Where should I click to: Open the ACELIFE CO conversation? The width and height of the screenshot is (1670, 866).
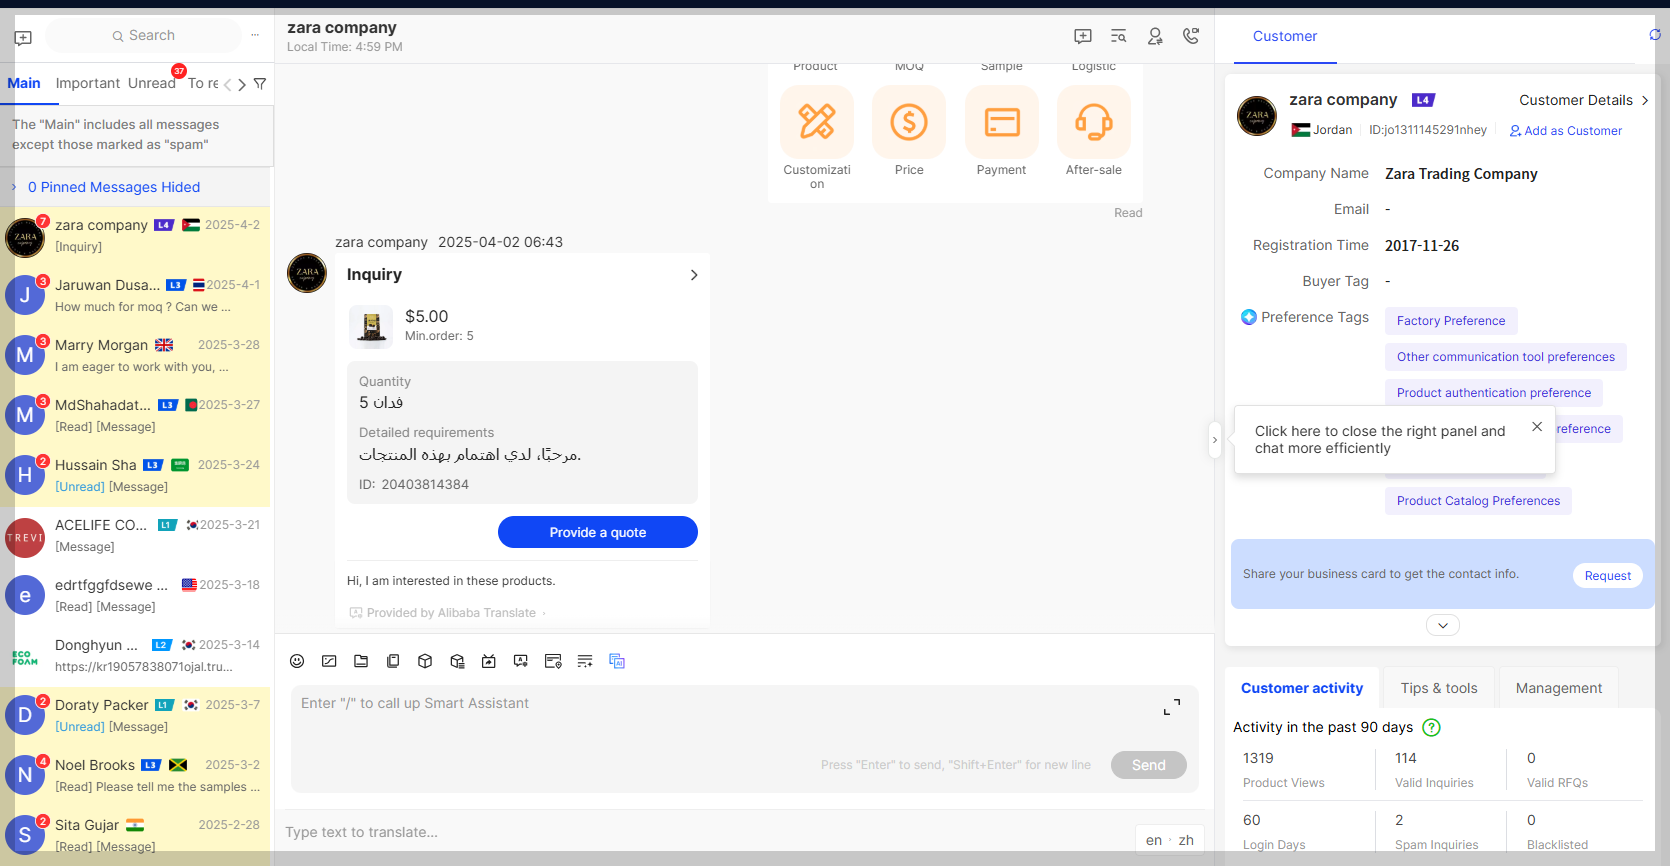(135, 535)
